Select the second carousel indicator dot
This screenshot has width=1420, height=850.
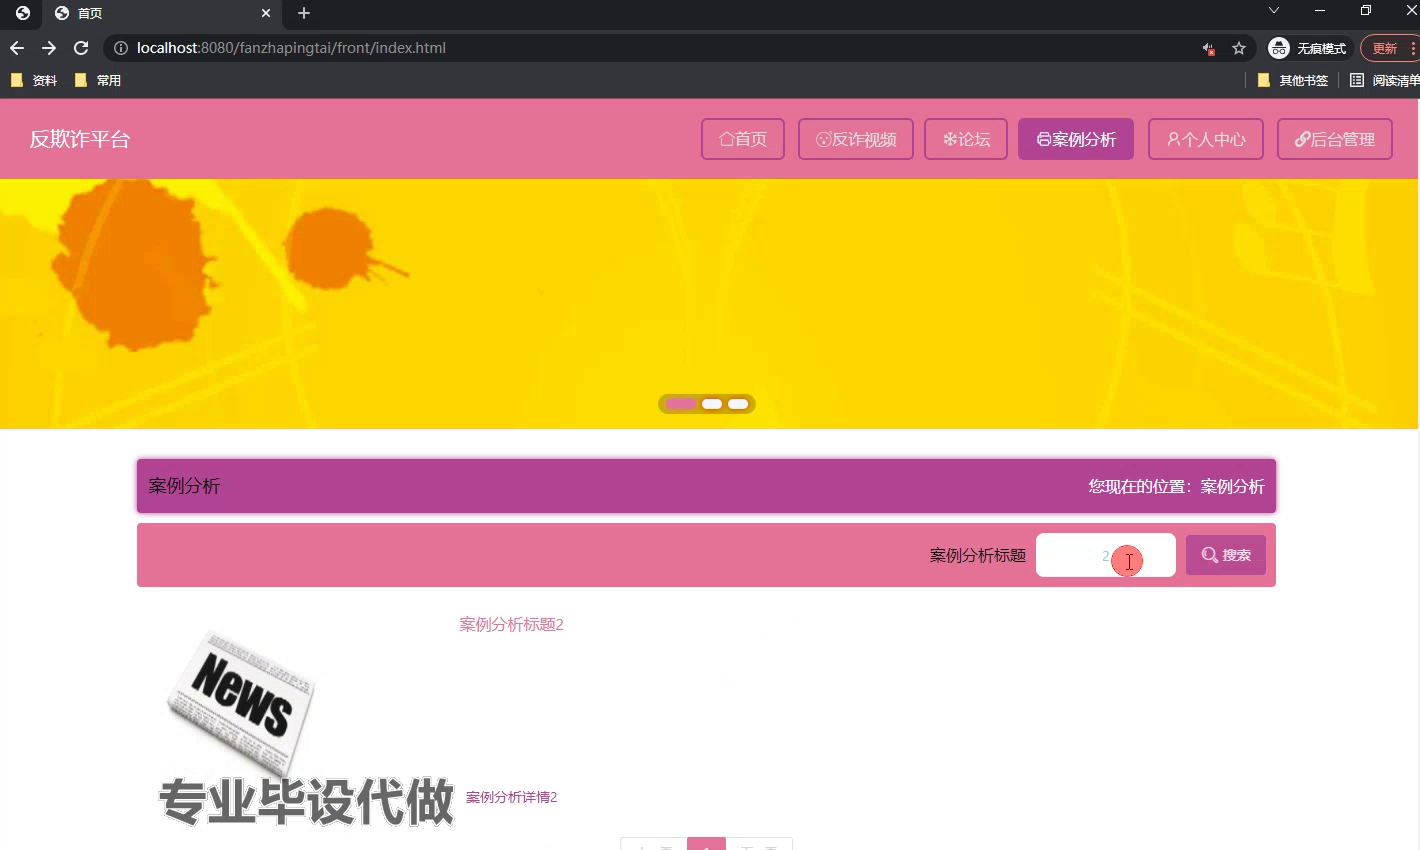[711, 403]
